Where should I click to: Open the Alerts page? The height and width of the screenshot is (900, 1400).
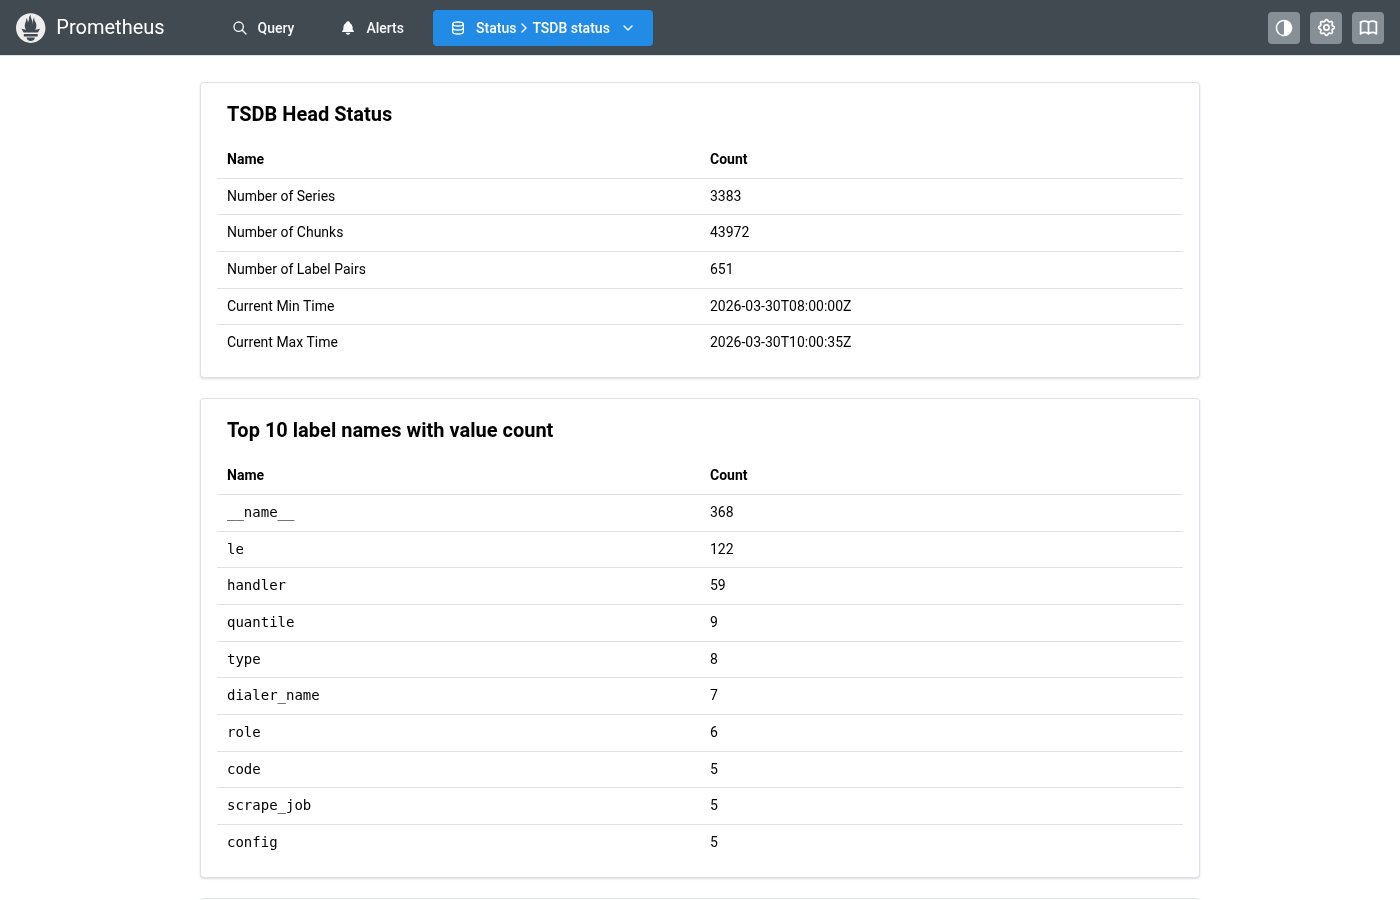point(372,28)
